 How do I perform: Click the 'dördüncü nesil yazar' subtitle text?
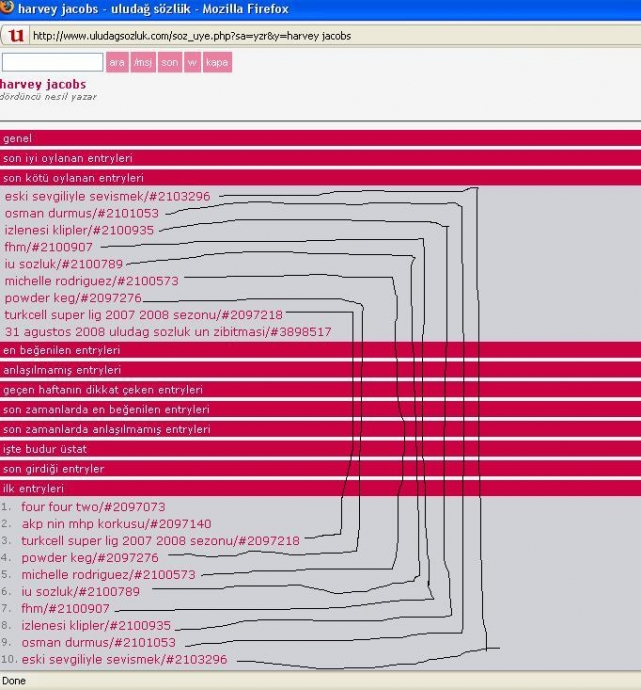[48, 97]
